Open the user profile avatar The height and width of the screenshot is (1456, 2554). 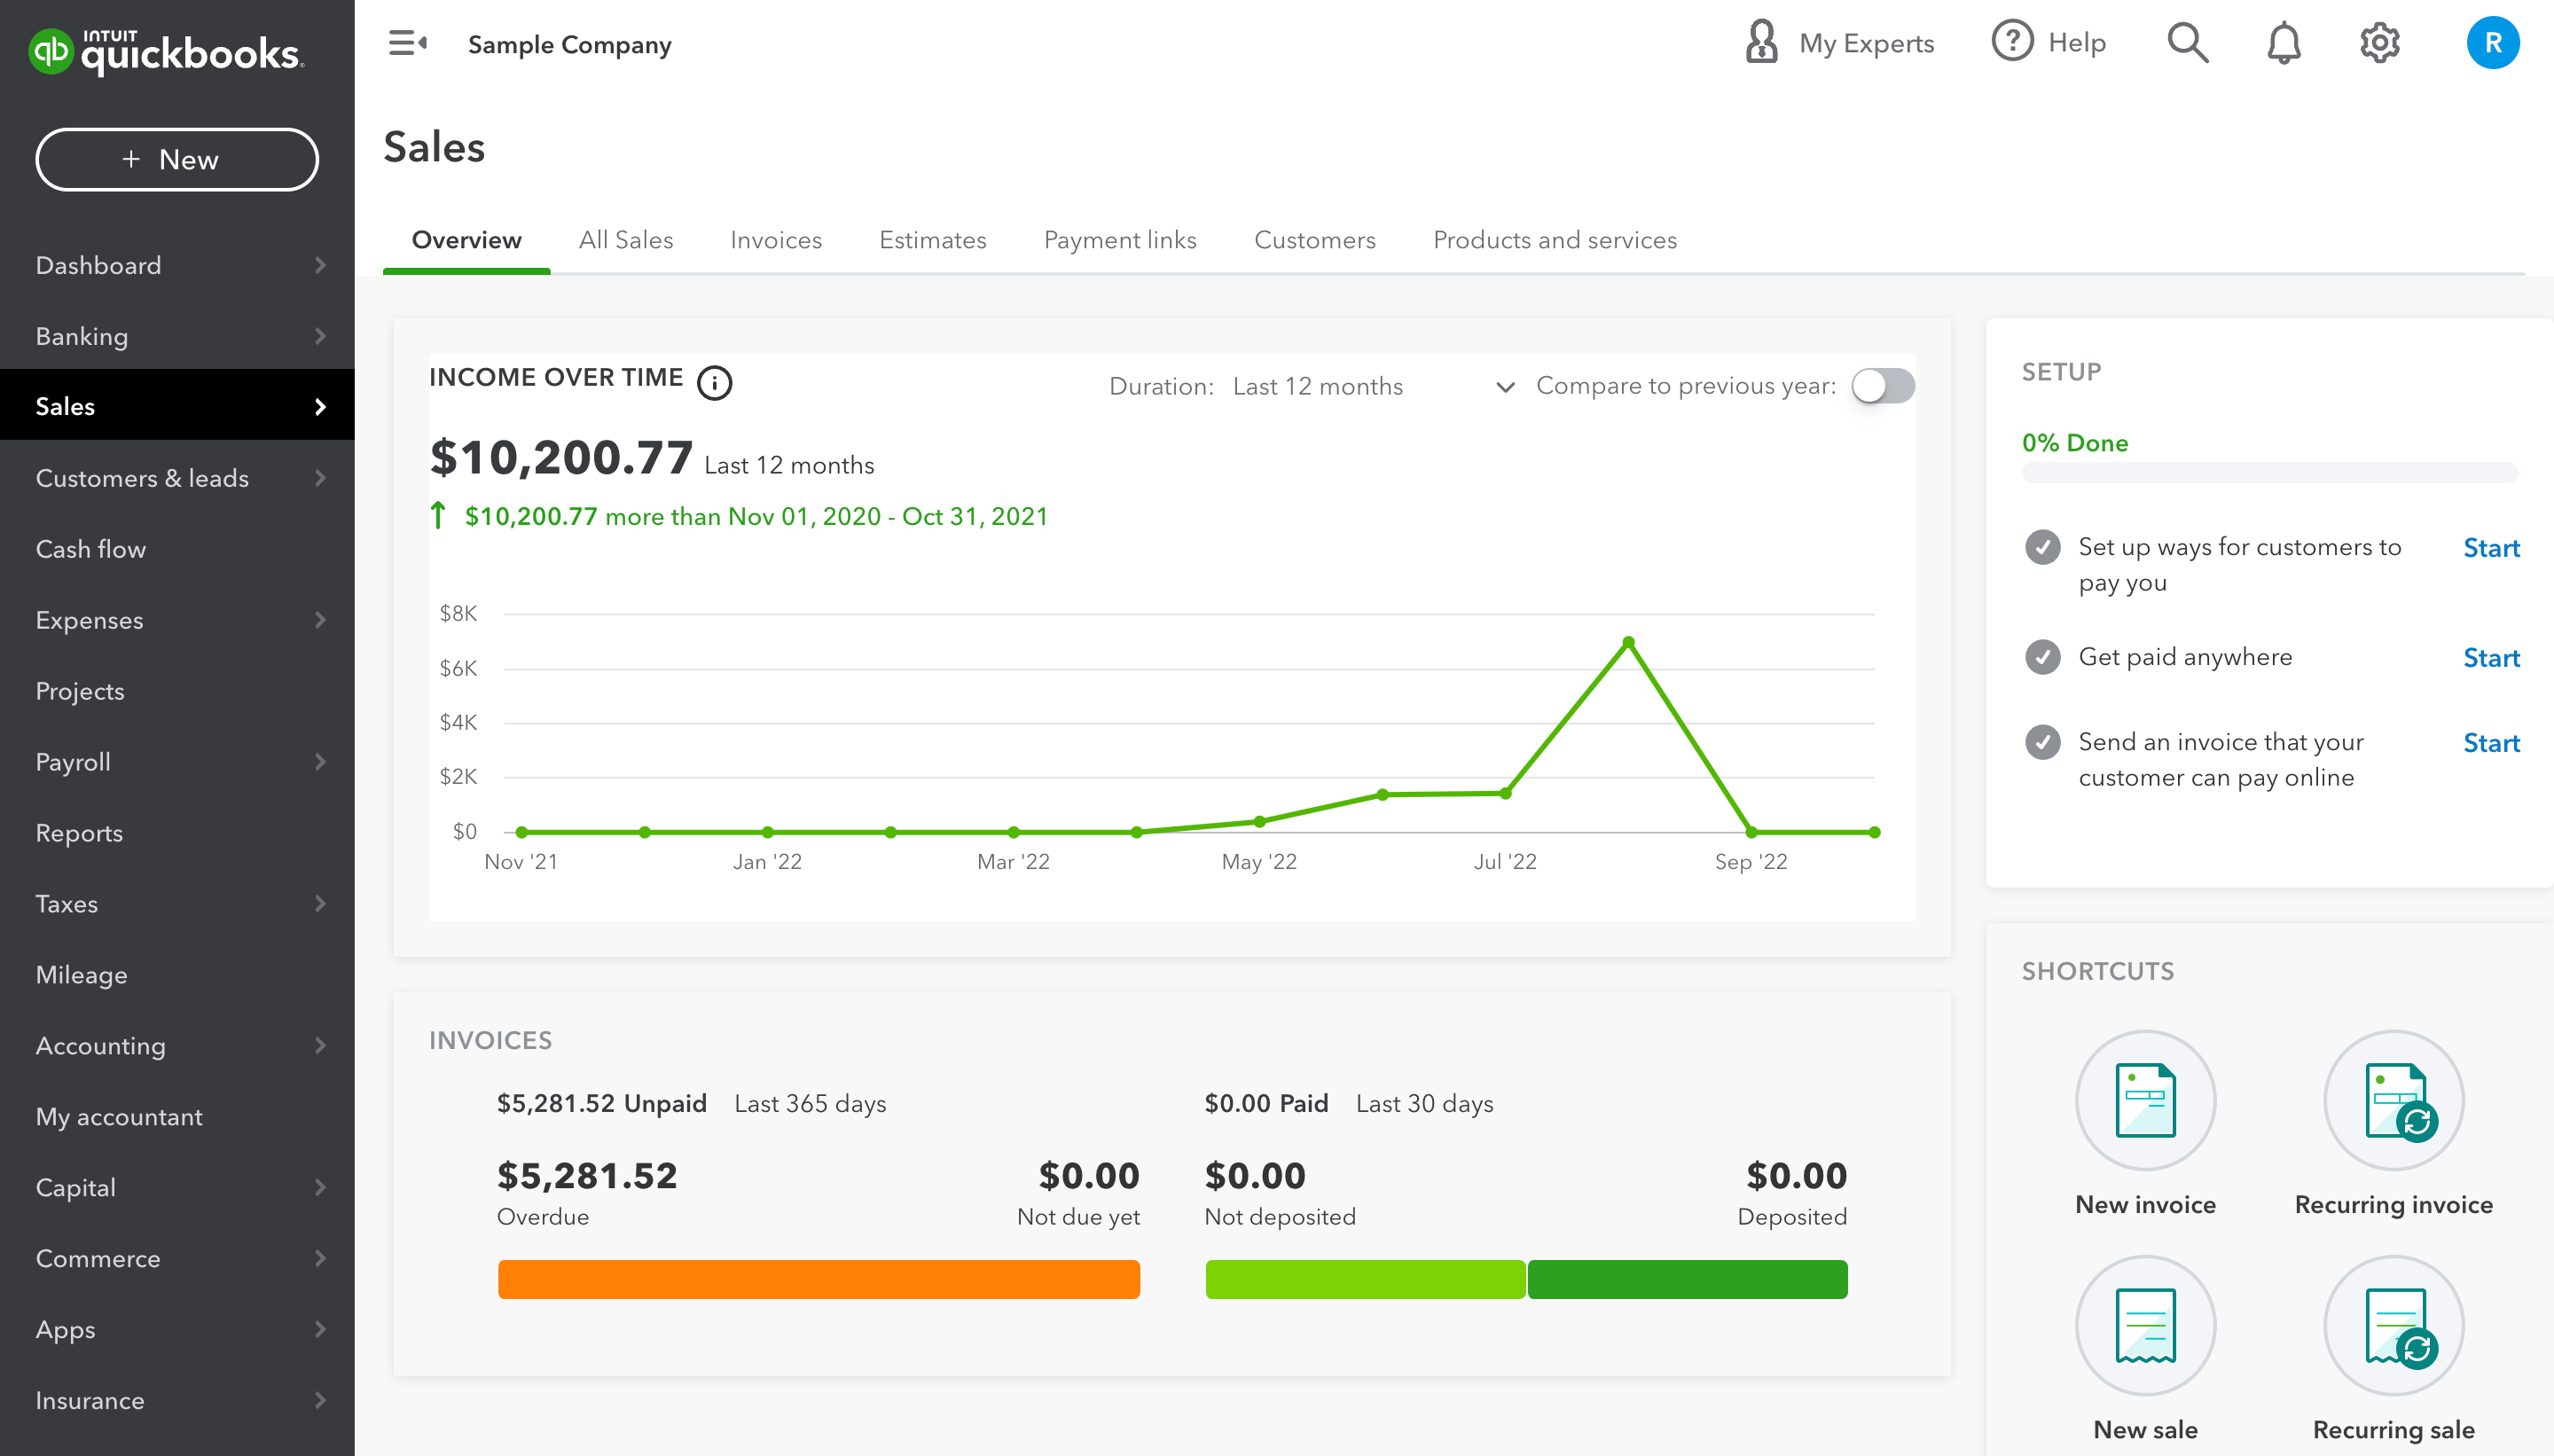coord(2492,42)
